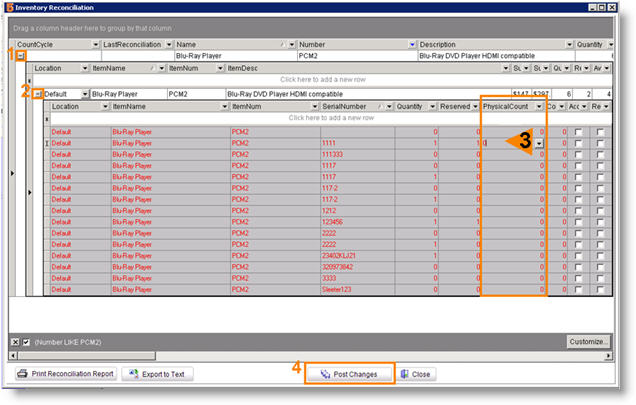Click the Print Reconciliation Report button label

[73, 374]
